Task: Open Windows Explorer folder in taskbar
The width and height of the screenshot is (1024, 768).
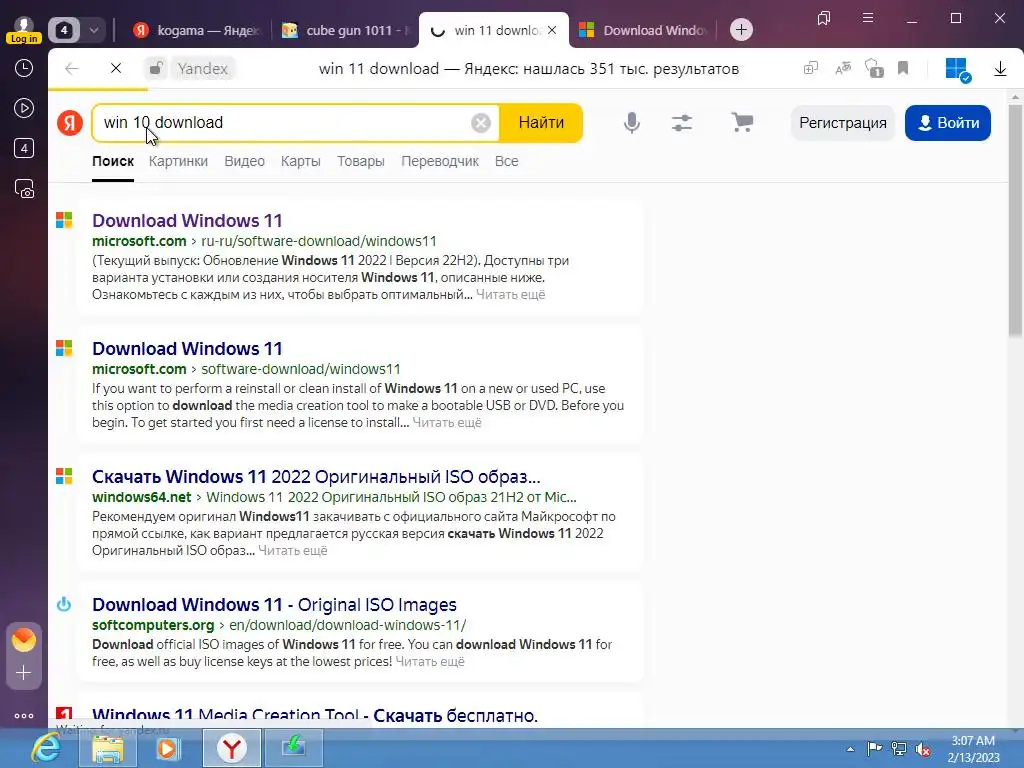Action: pos(108,748)
